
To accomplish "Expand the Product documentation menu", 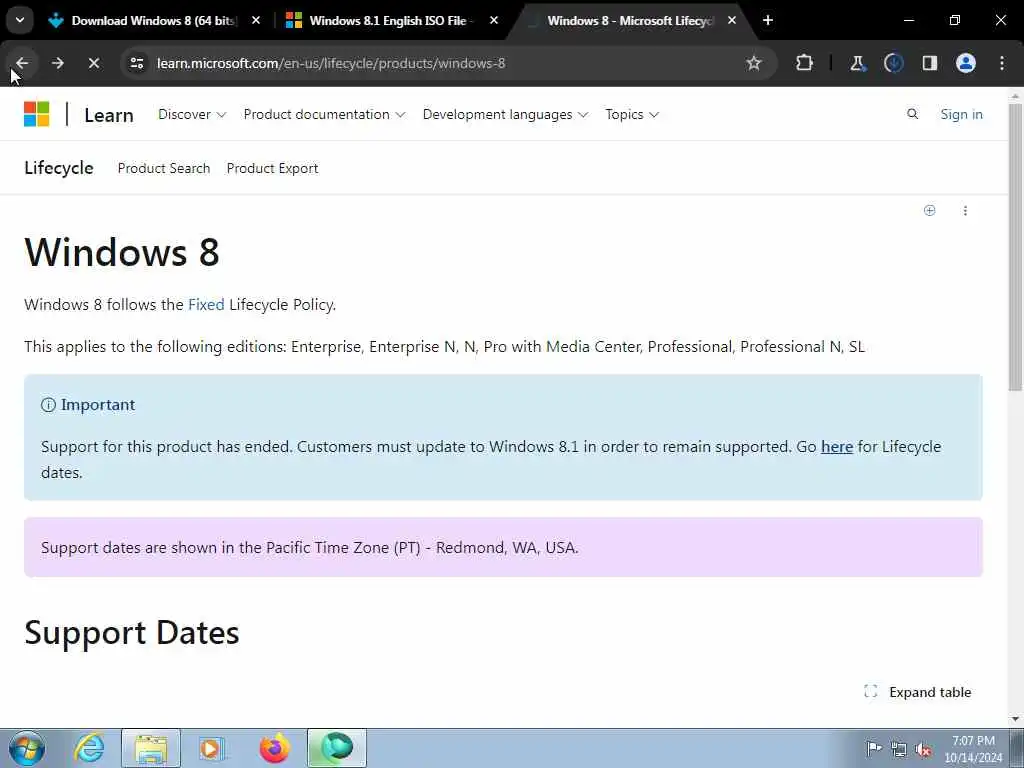I will [x=325, y=114].
